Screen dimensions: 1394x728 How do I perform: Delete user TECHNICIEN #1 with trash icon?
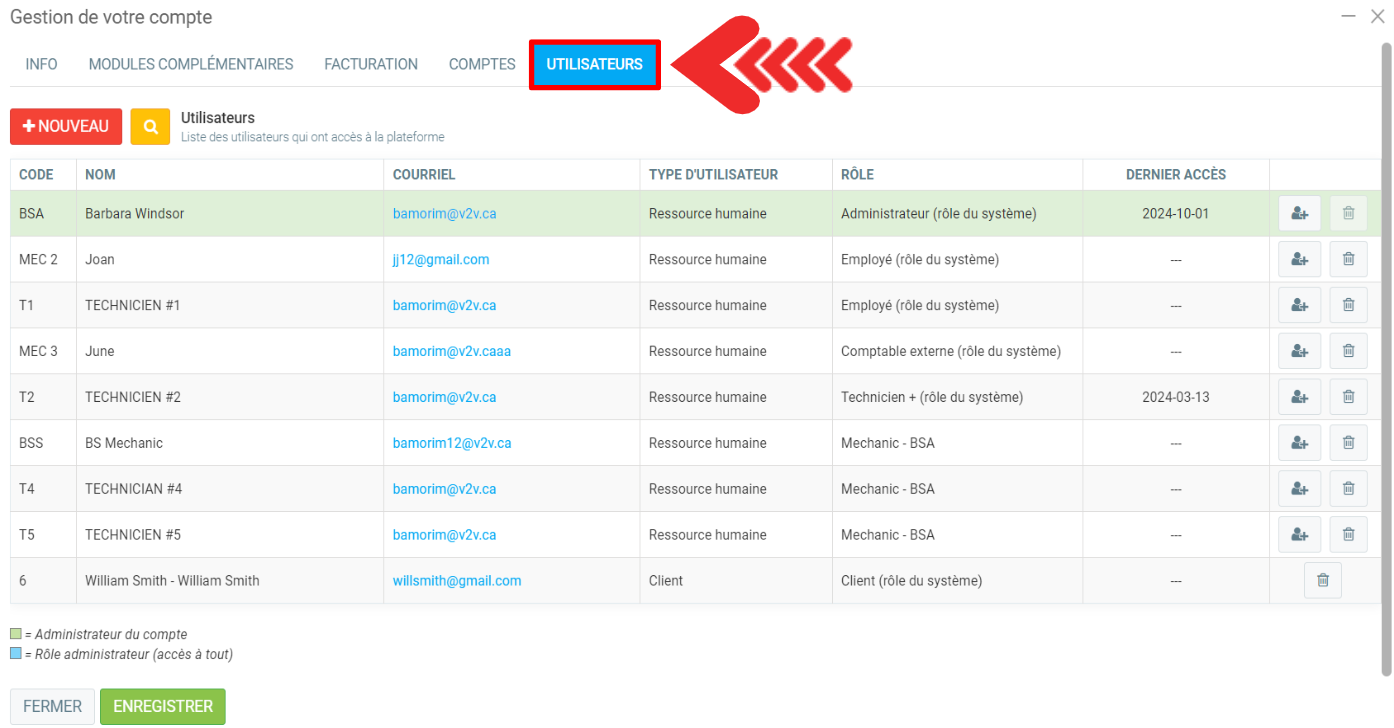click(x=1347, y=306)
